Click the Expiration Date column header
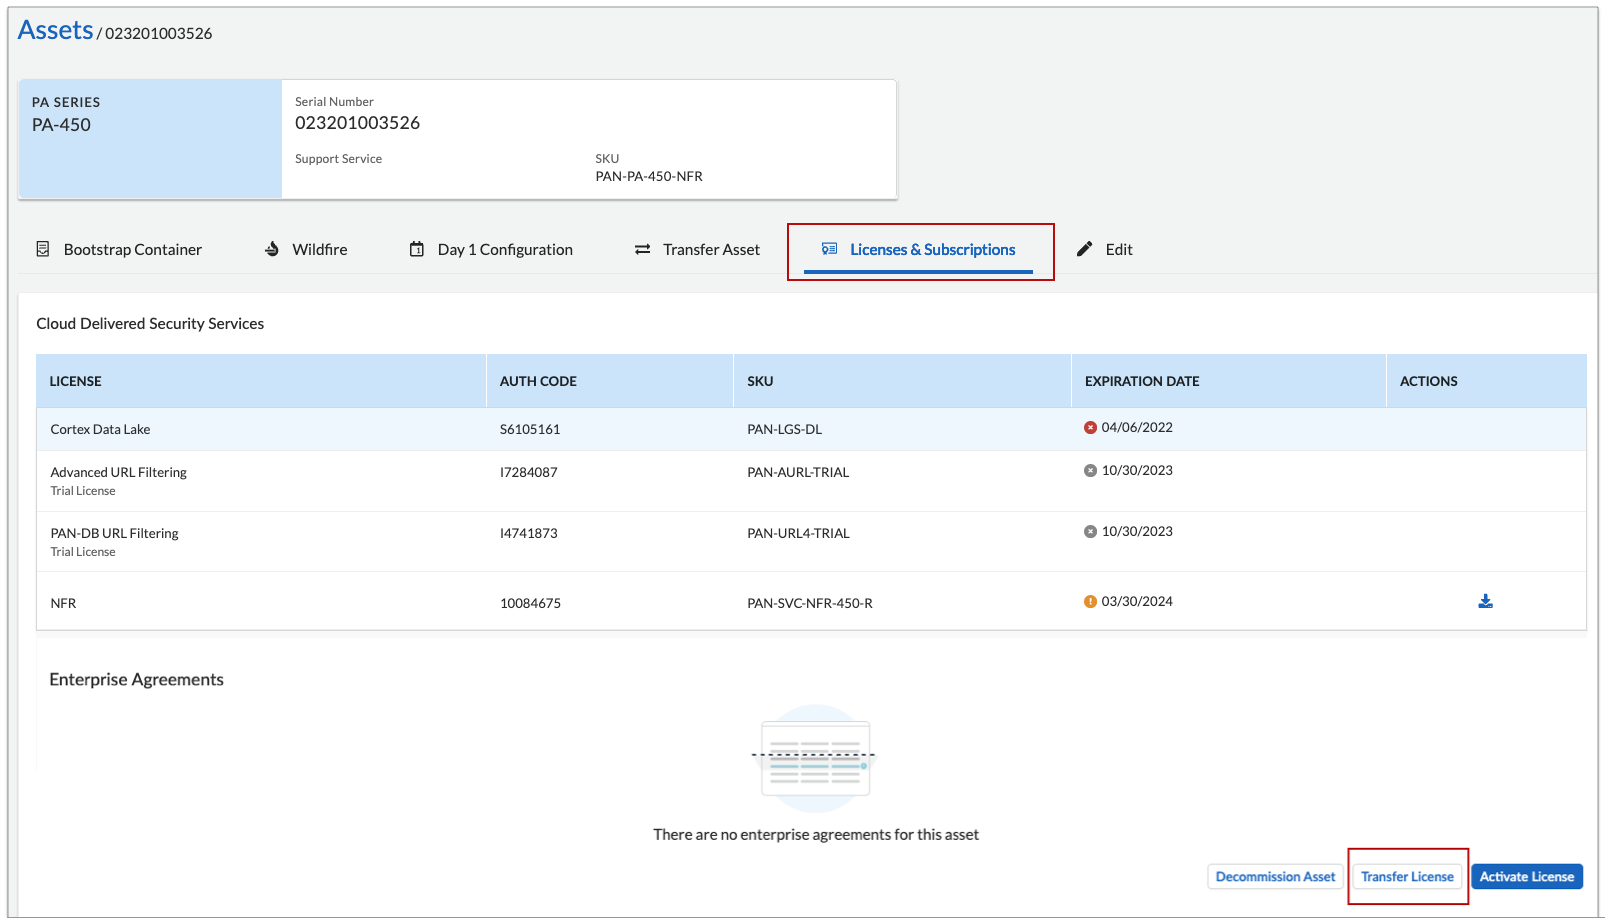The image size is (1605, 922). click(1142, 381)
